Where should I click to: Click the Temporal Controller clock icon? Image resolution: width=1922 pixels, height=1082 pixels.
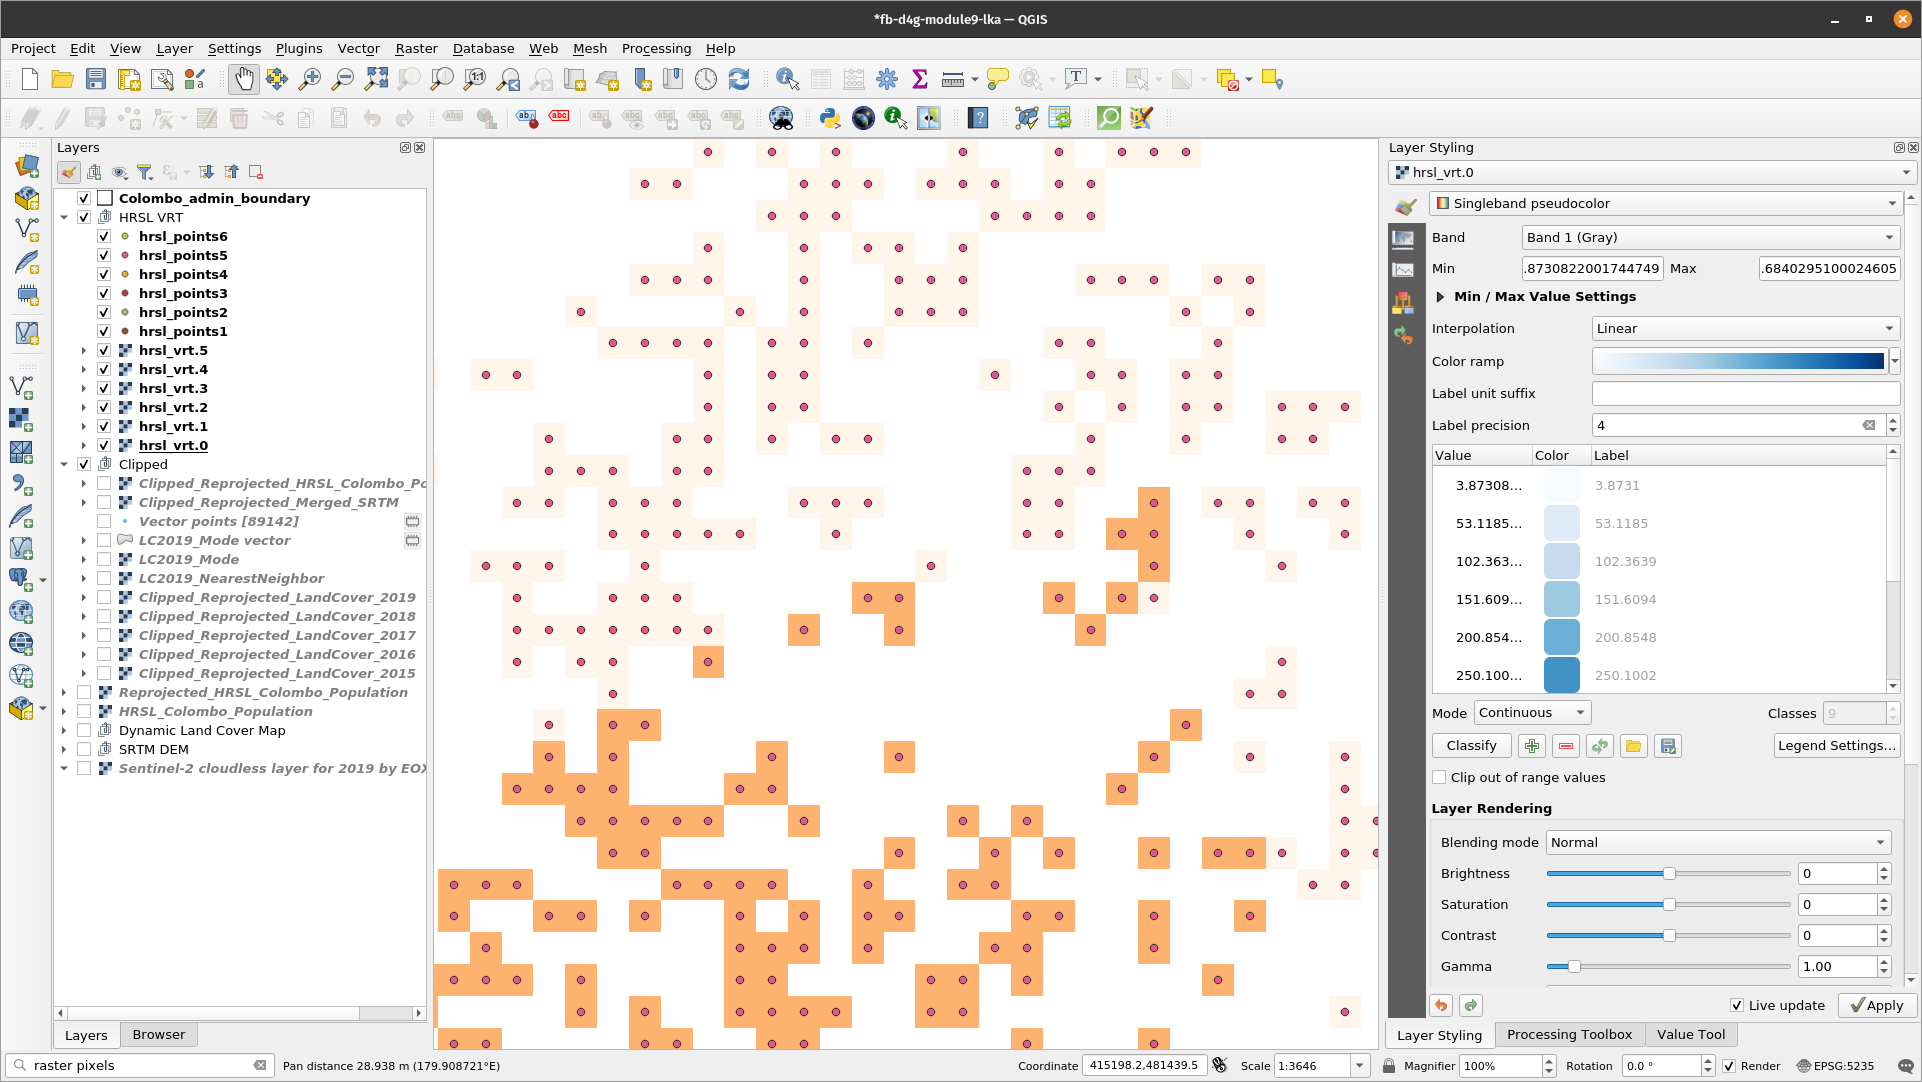706,80
